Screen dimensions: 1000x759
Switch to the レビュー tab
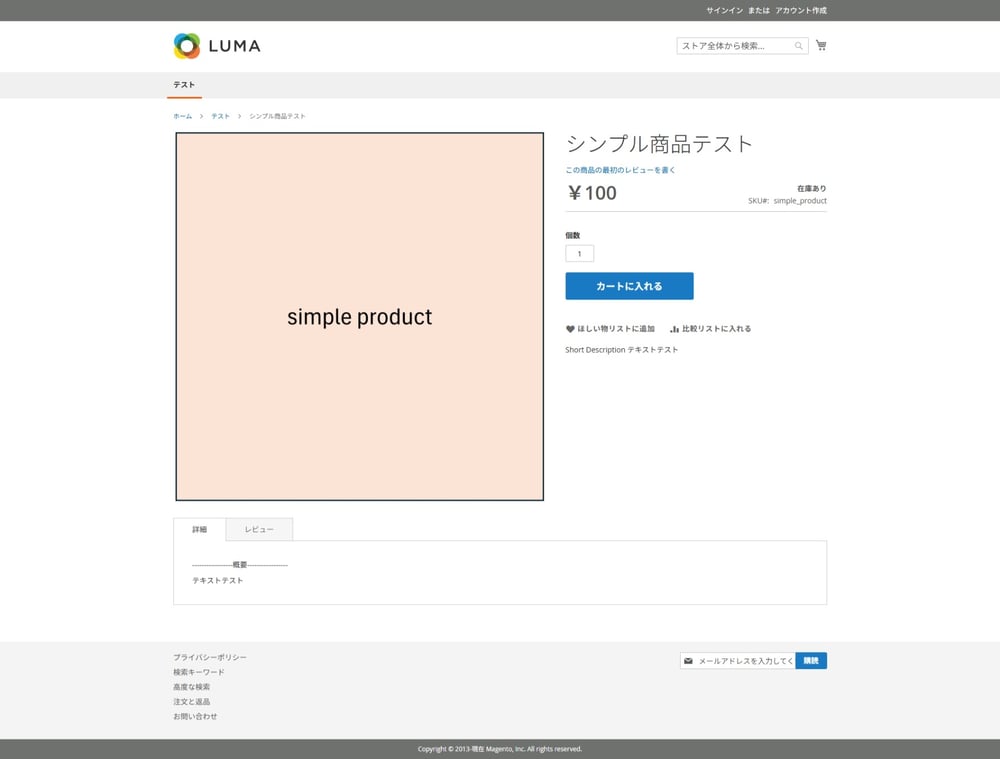(x=259, y=529)
